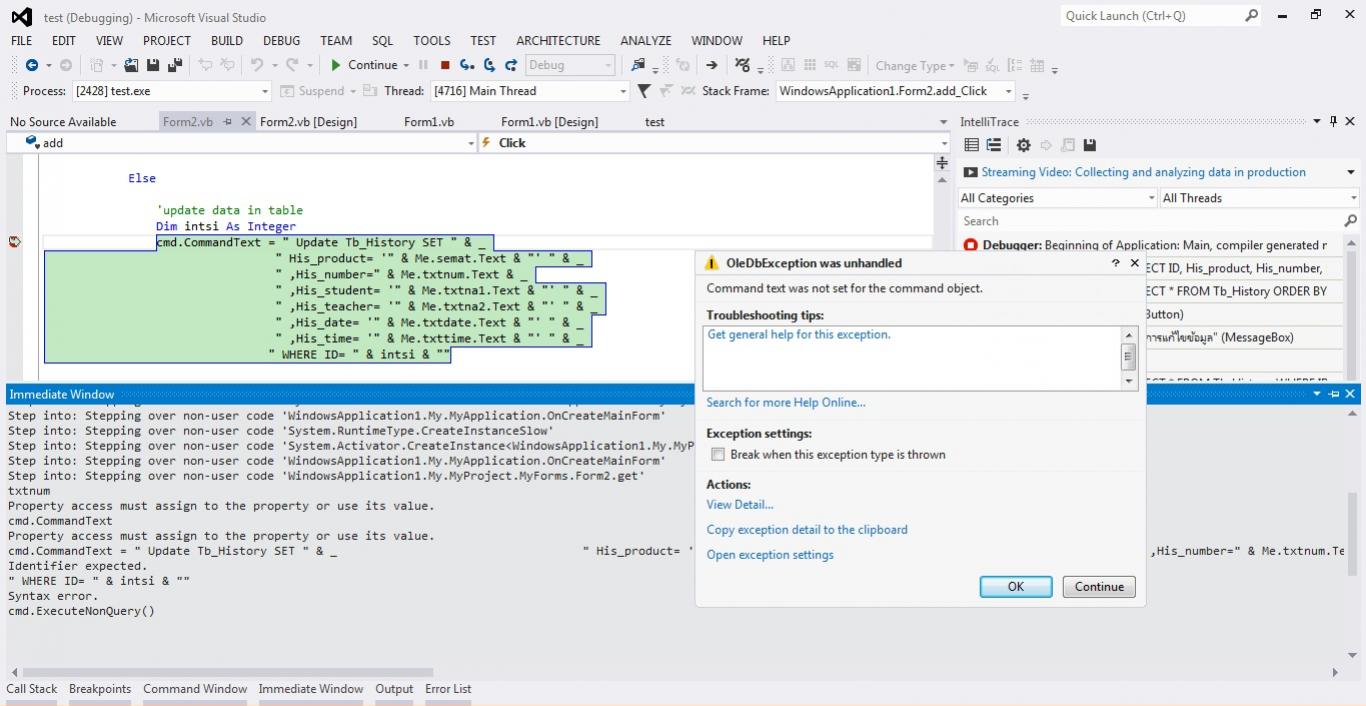1366x706 pixels.
Task: Click the Step Into debug icon
Action: (467, 65)
